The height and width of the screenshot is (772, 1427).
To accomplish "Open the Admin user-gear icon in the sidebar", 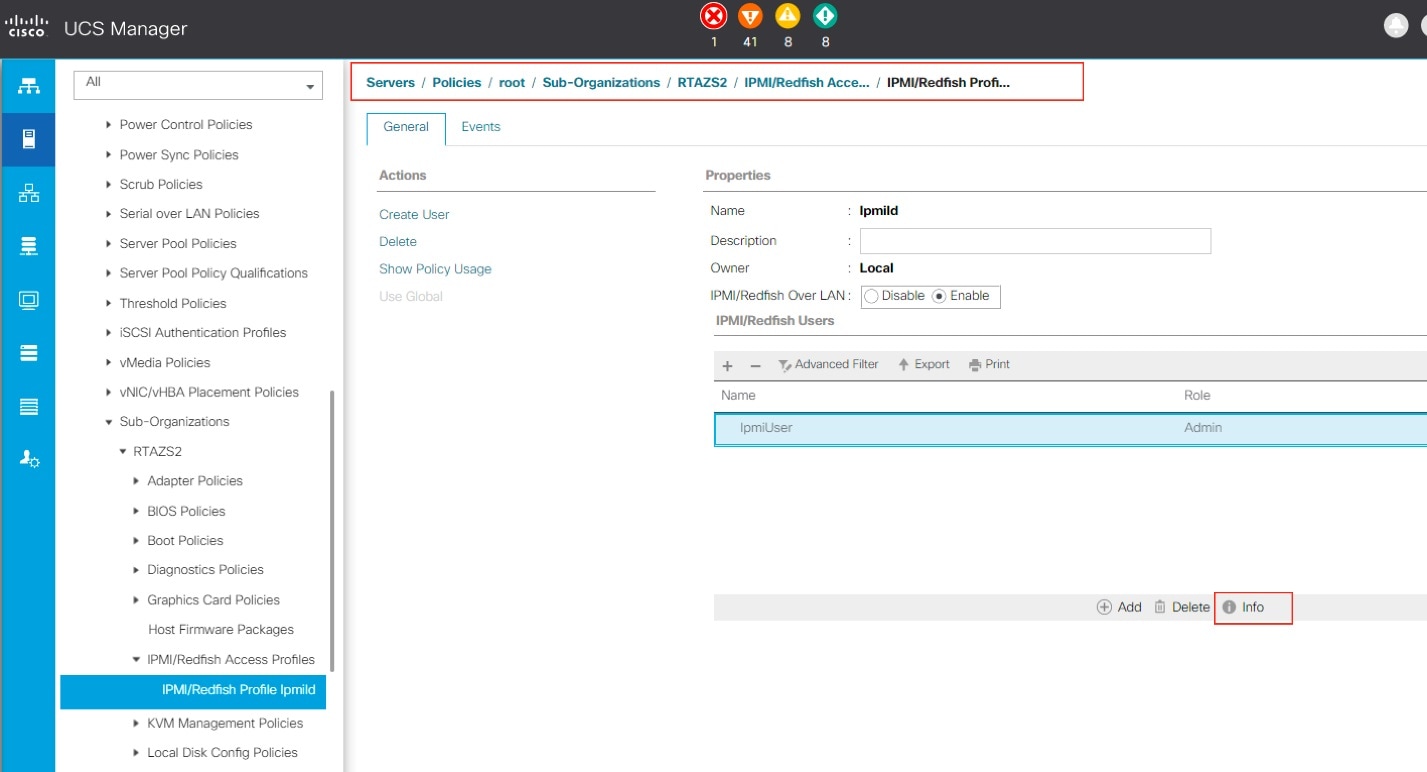I will [29, 459].
